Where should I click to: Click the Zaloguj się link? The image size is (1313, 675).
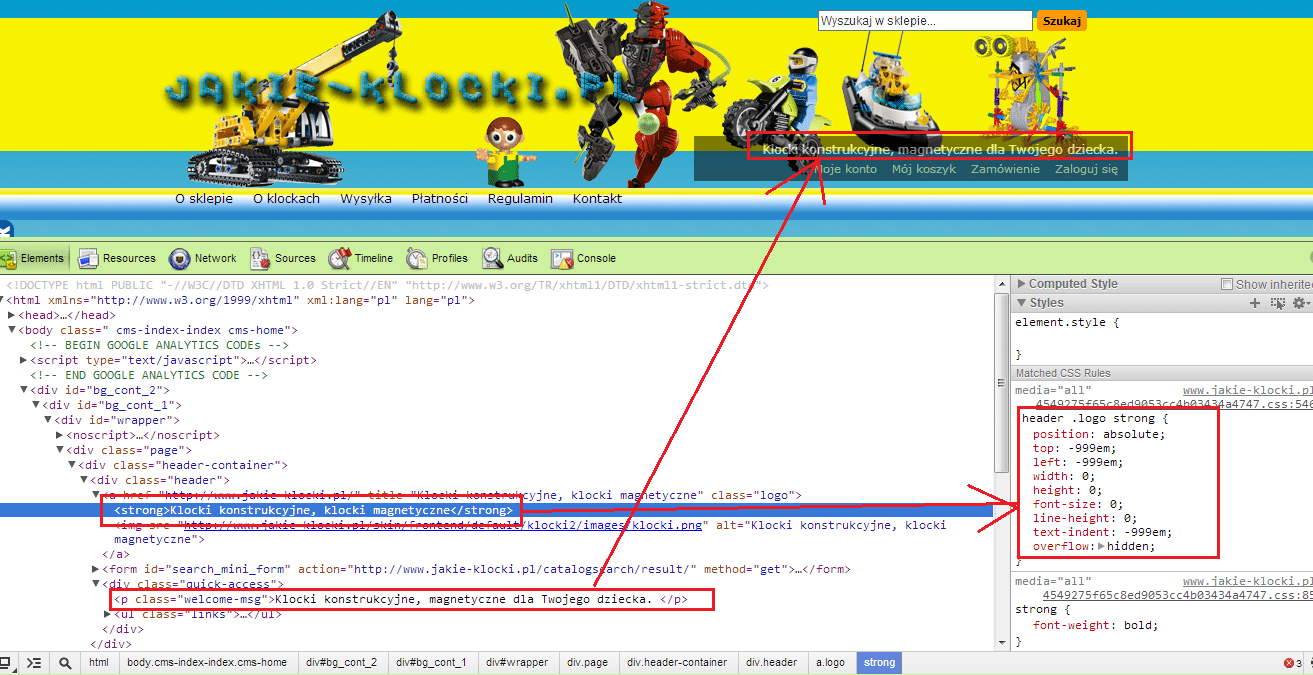[1086, 169]
